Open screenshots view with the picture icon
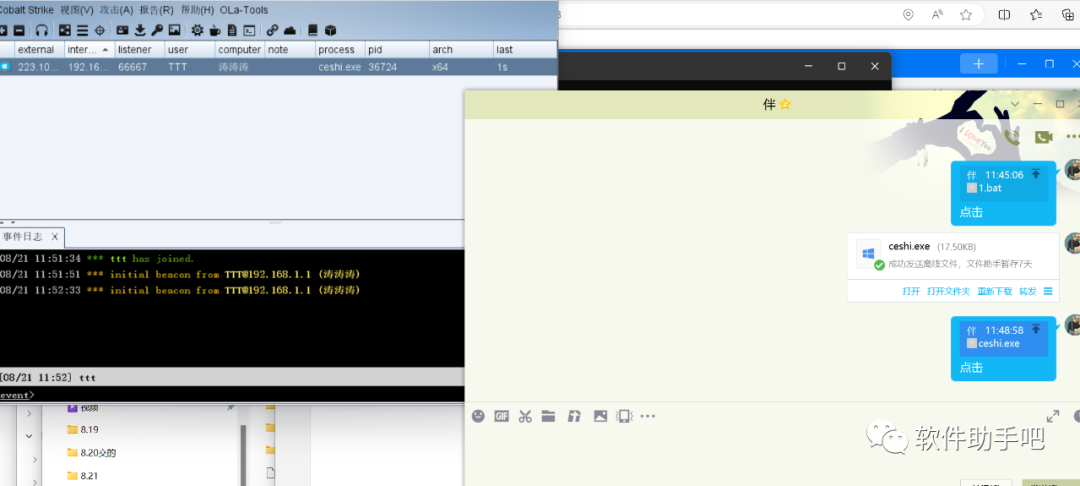 coord(174,30)
